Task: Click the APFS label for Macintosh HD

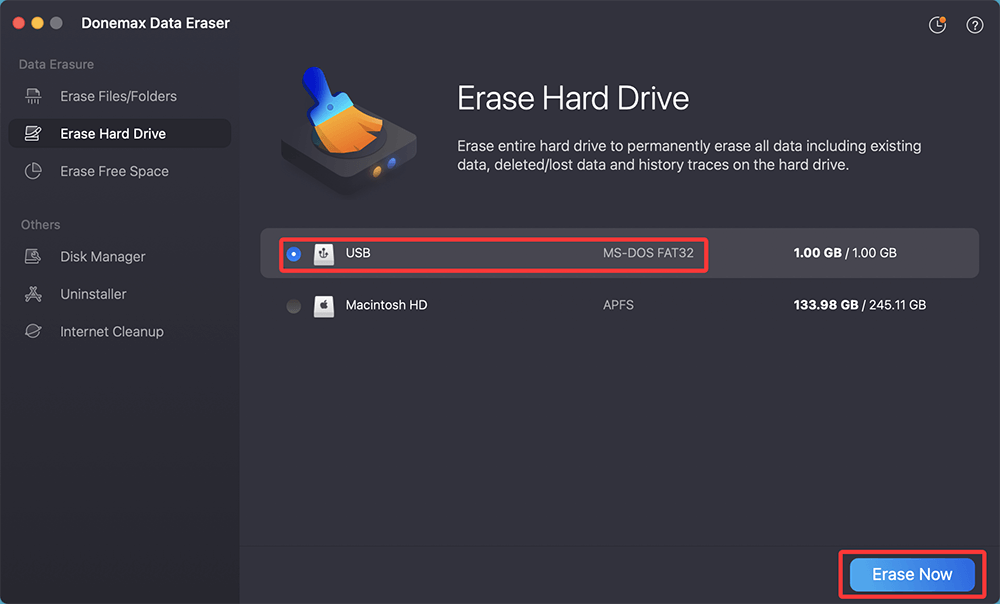Action: pos(618,305)
